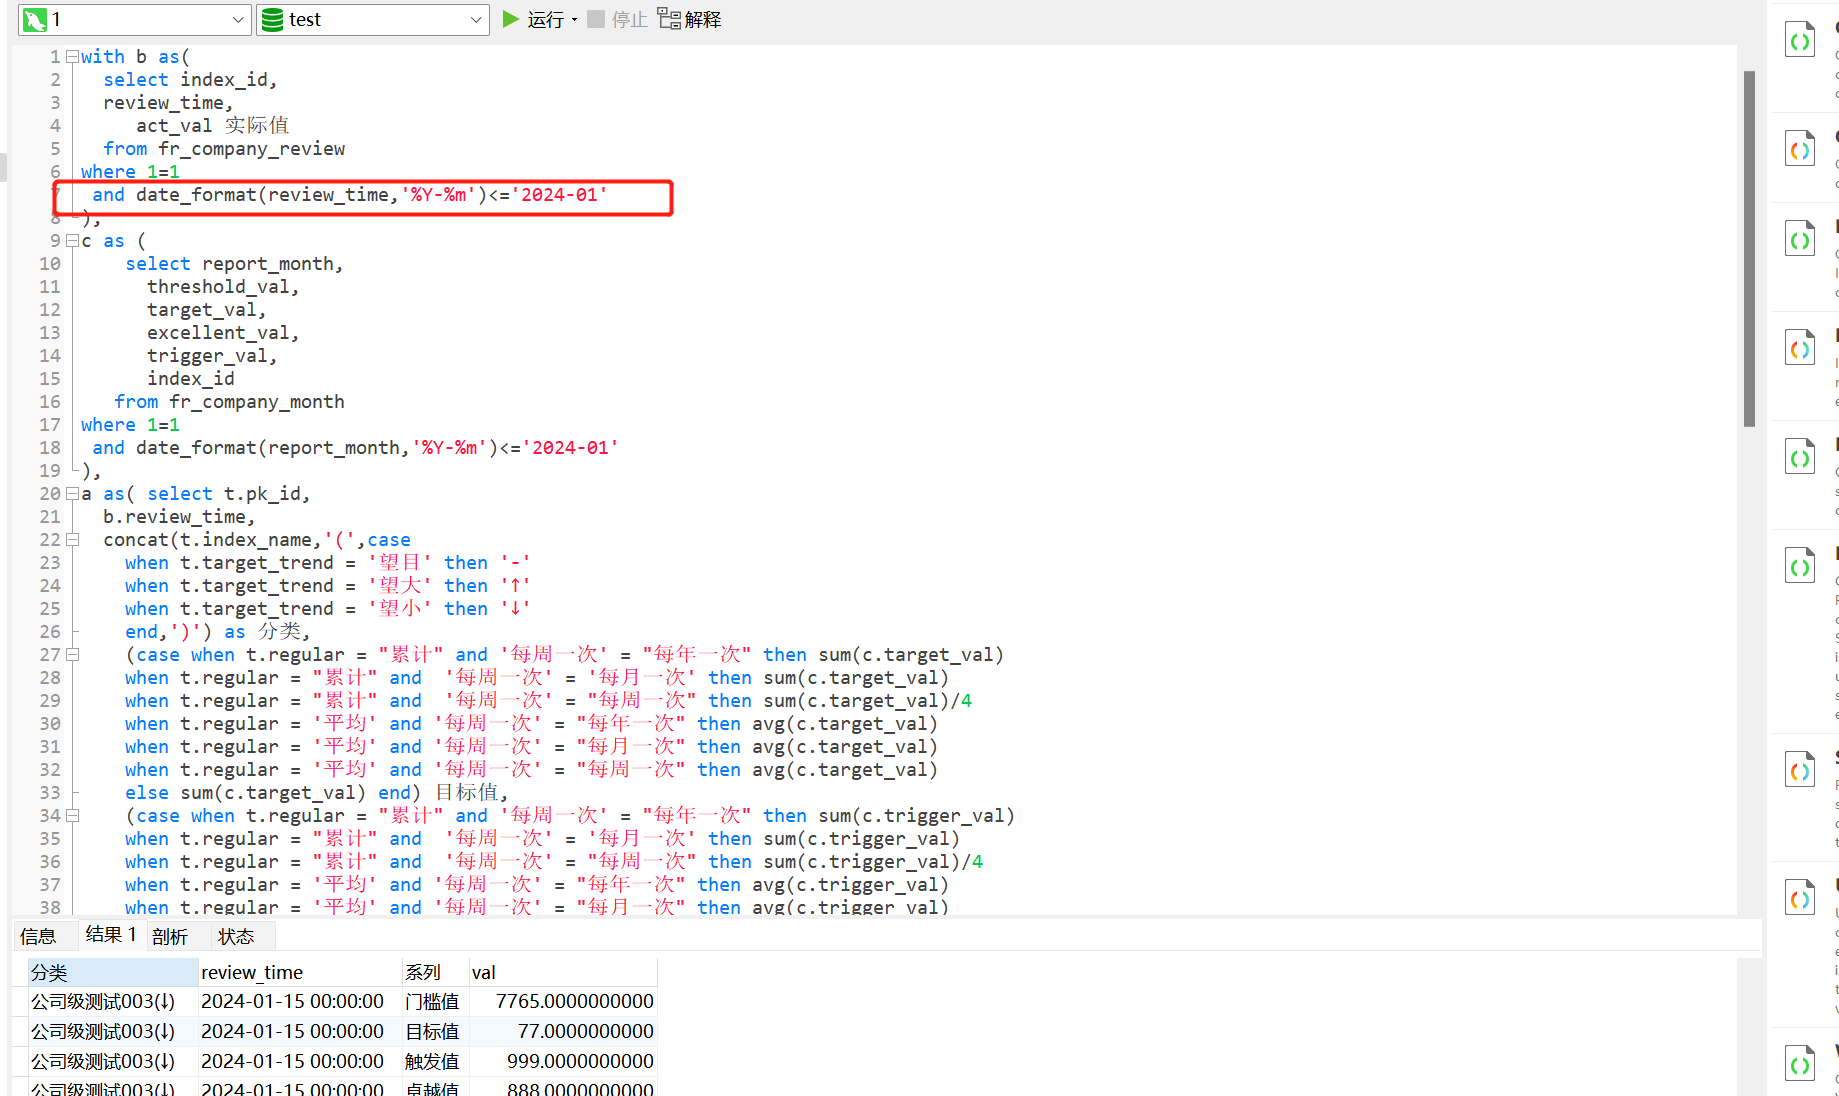
Task: Collapse the code block at line 1
Action: 72,57
